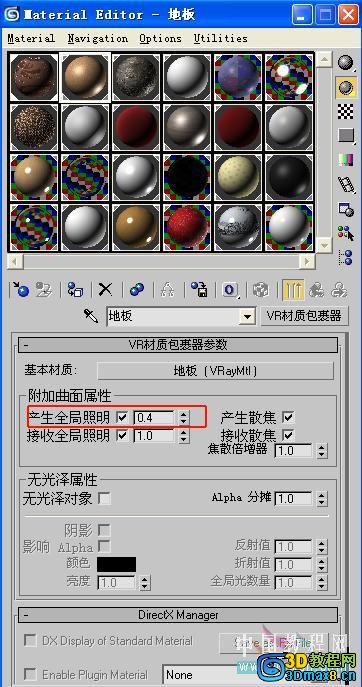
Task: Toggle the 产生全局照明 checkbox
Action: (122, 418)
